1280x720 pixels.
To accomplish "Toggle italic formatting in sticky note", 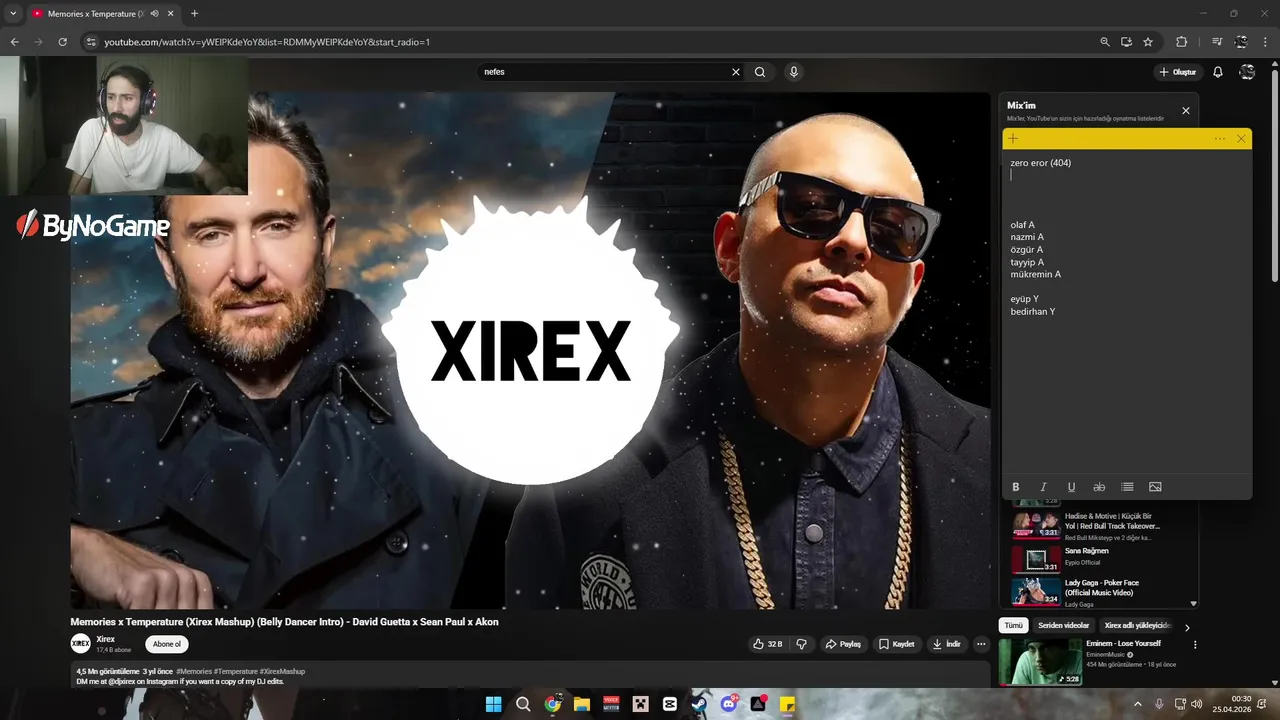I will tap(1044, 487).
